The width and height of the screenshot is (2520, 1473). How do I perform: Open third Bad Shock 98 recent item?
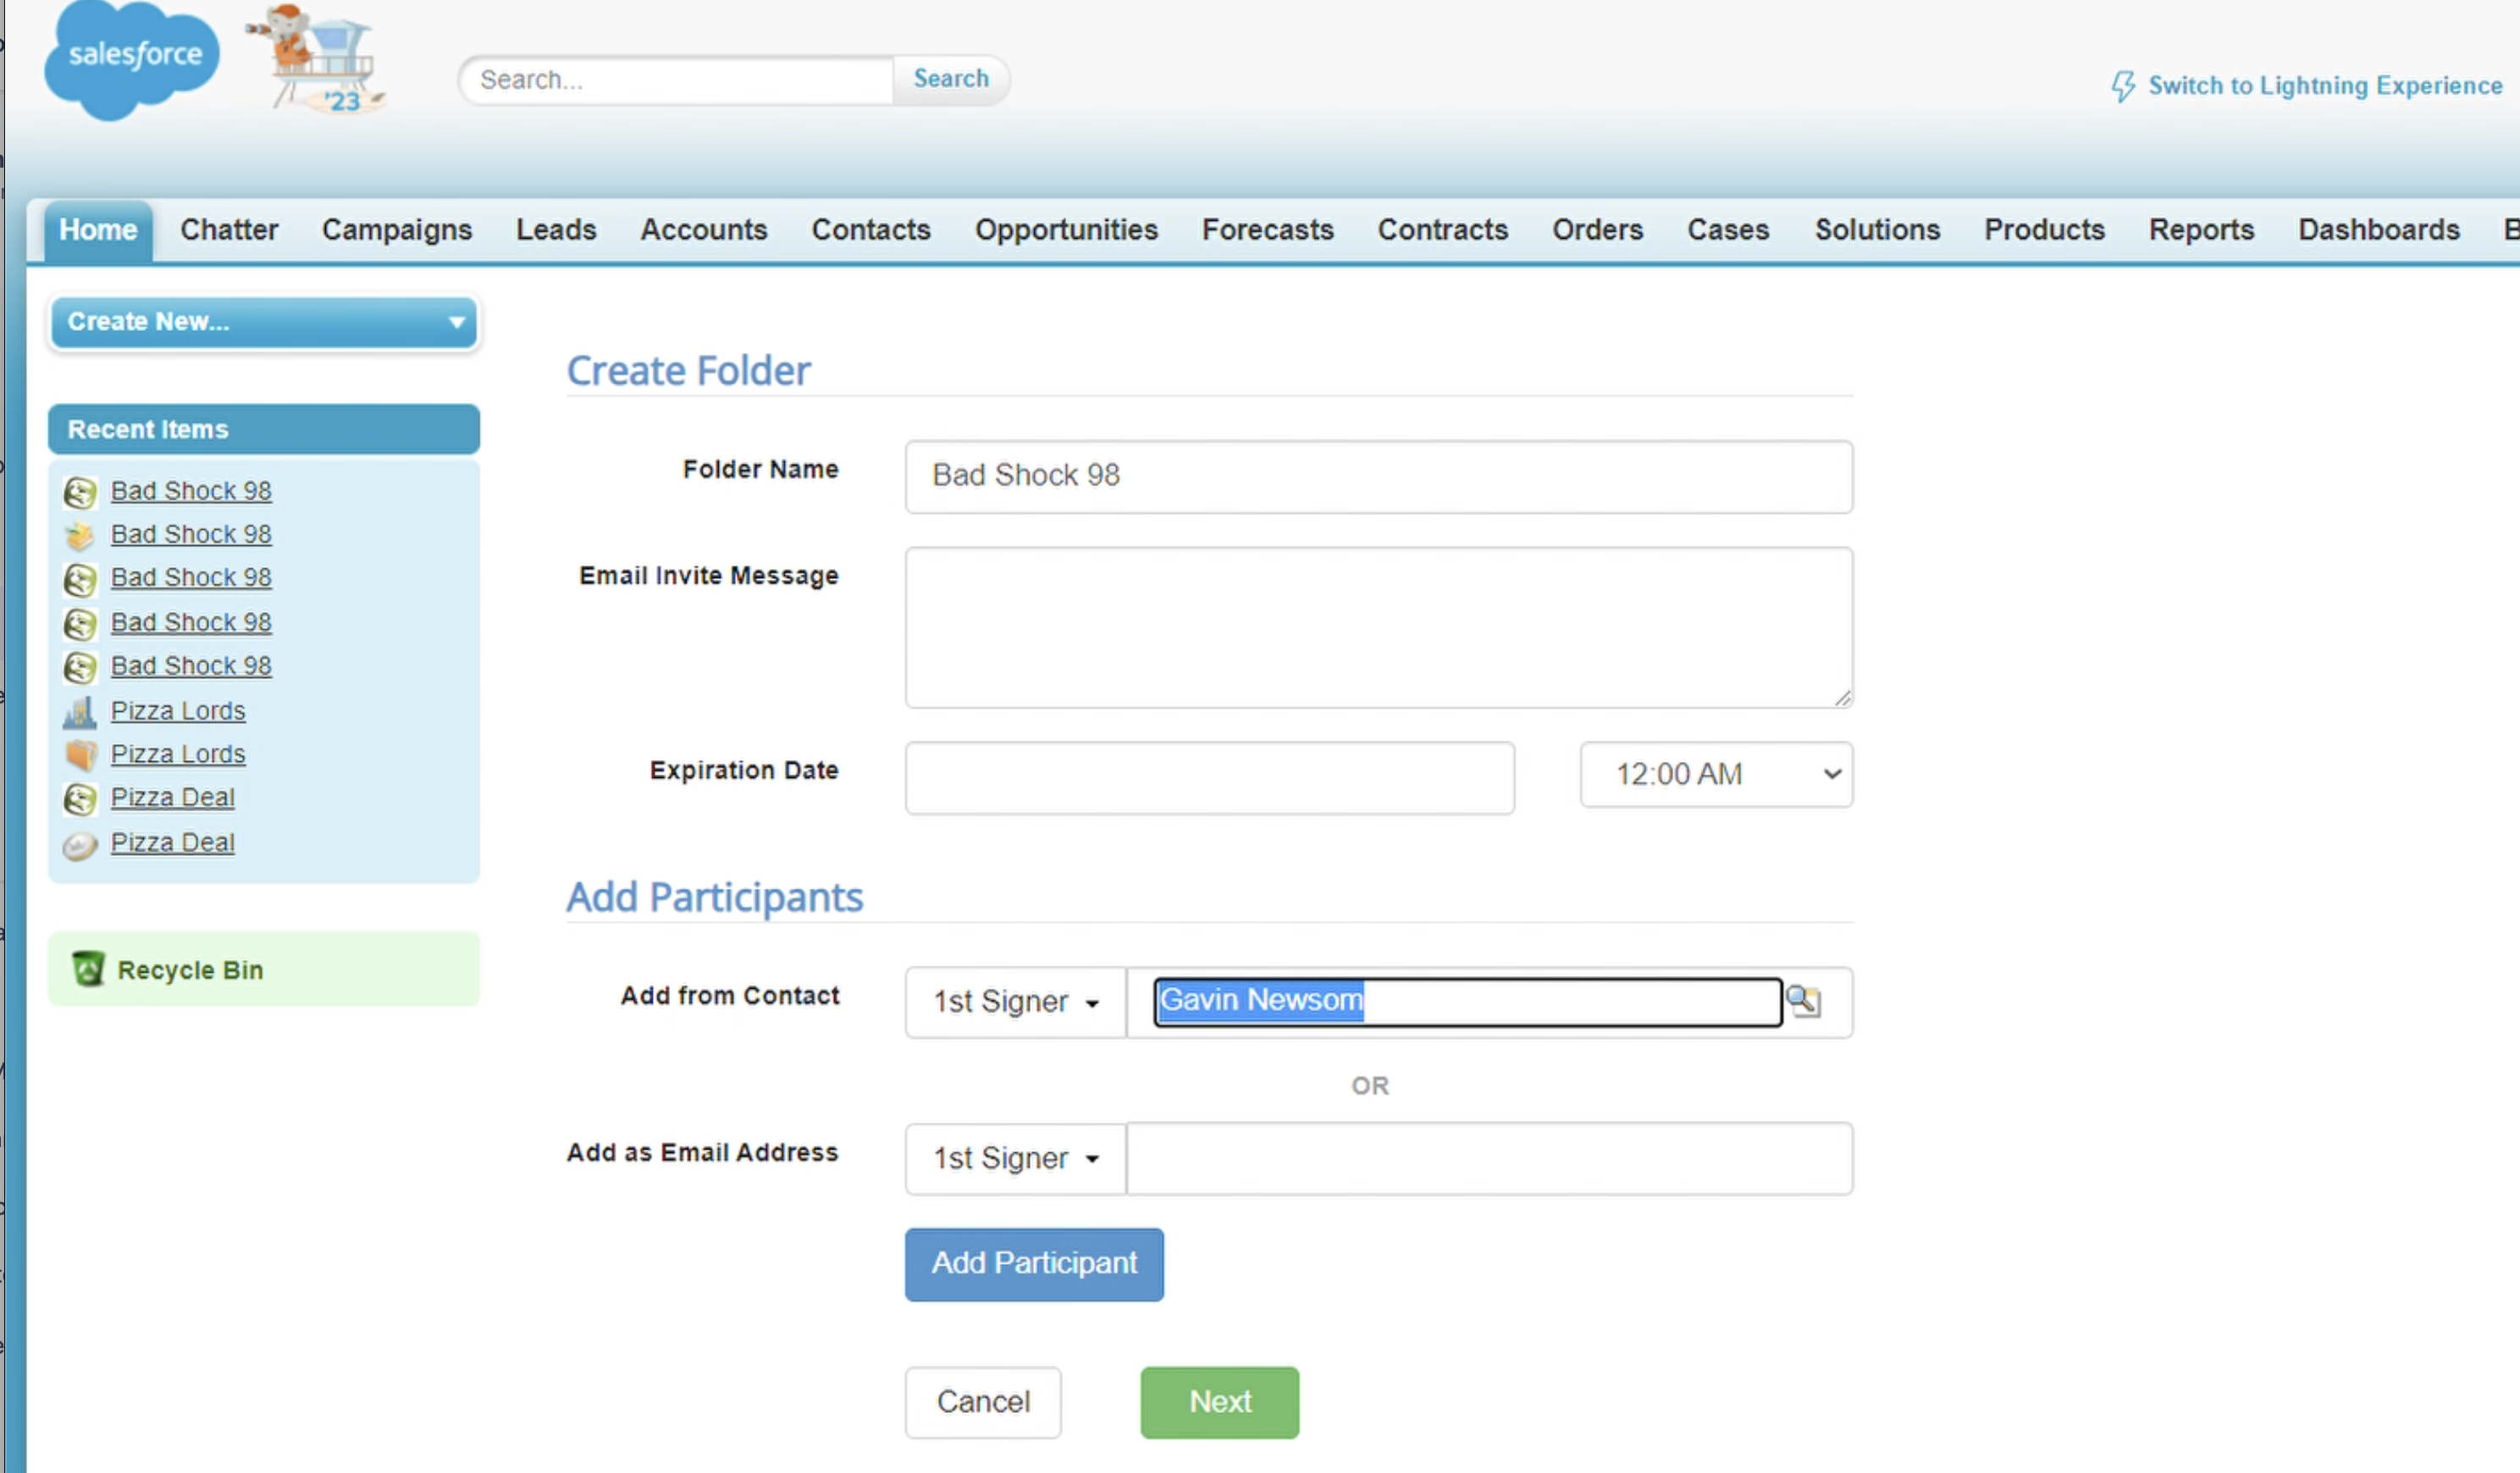click(x=191, y=578)
